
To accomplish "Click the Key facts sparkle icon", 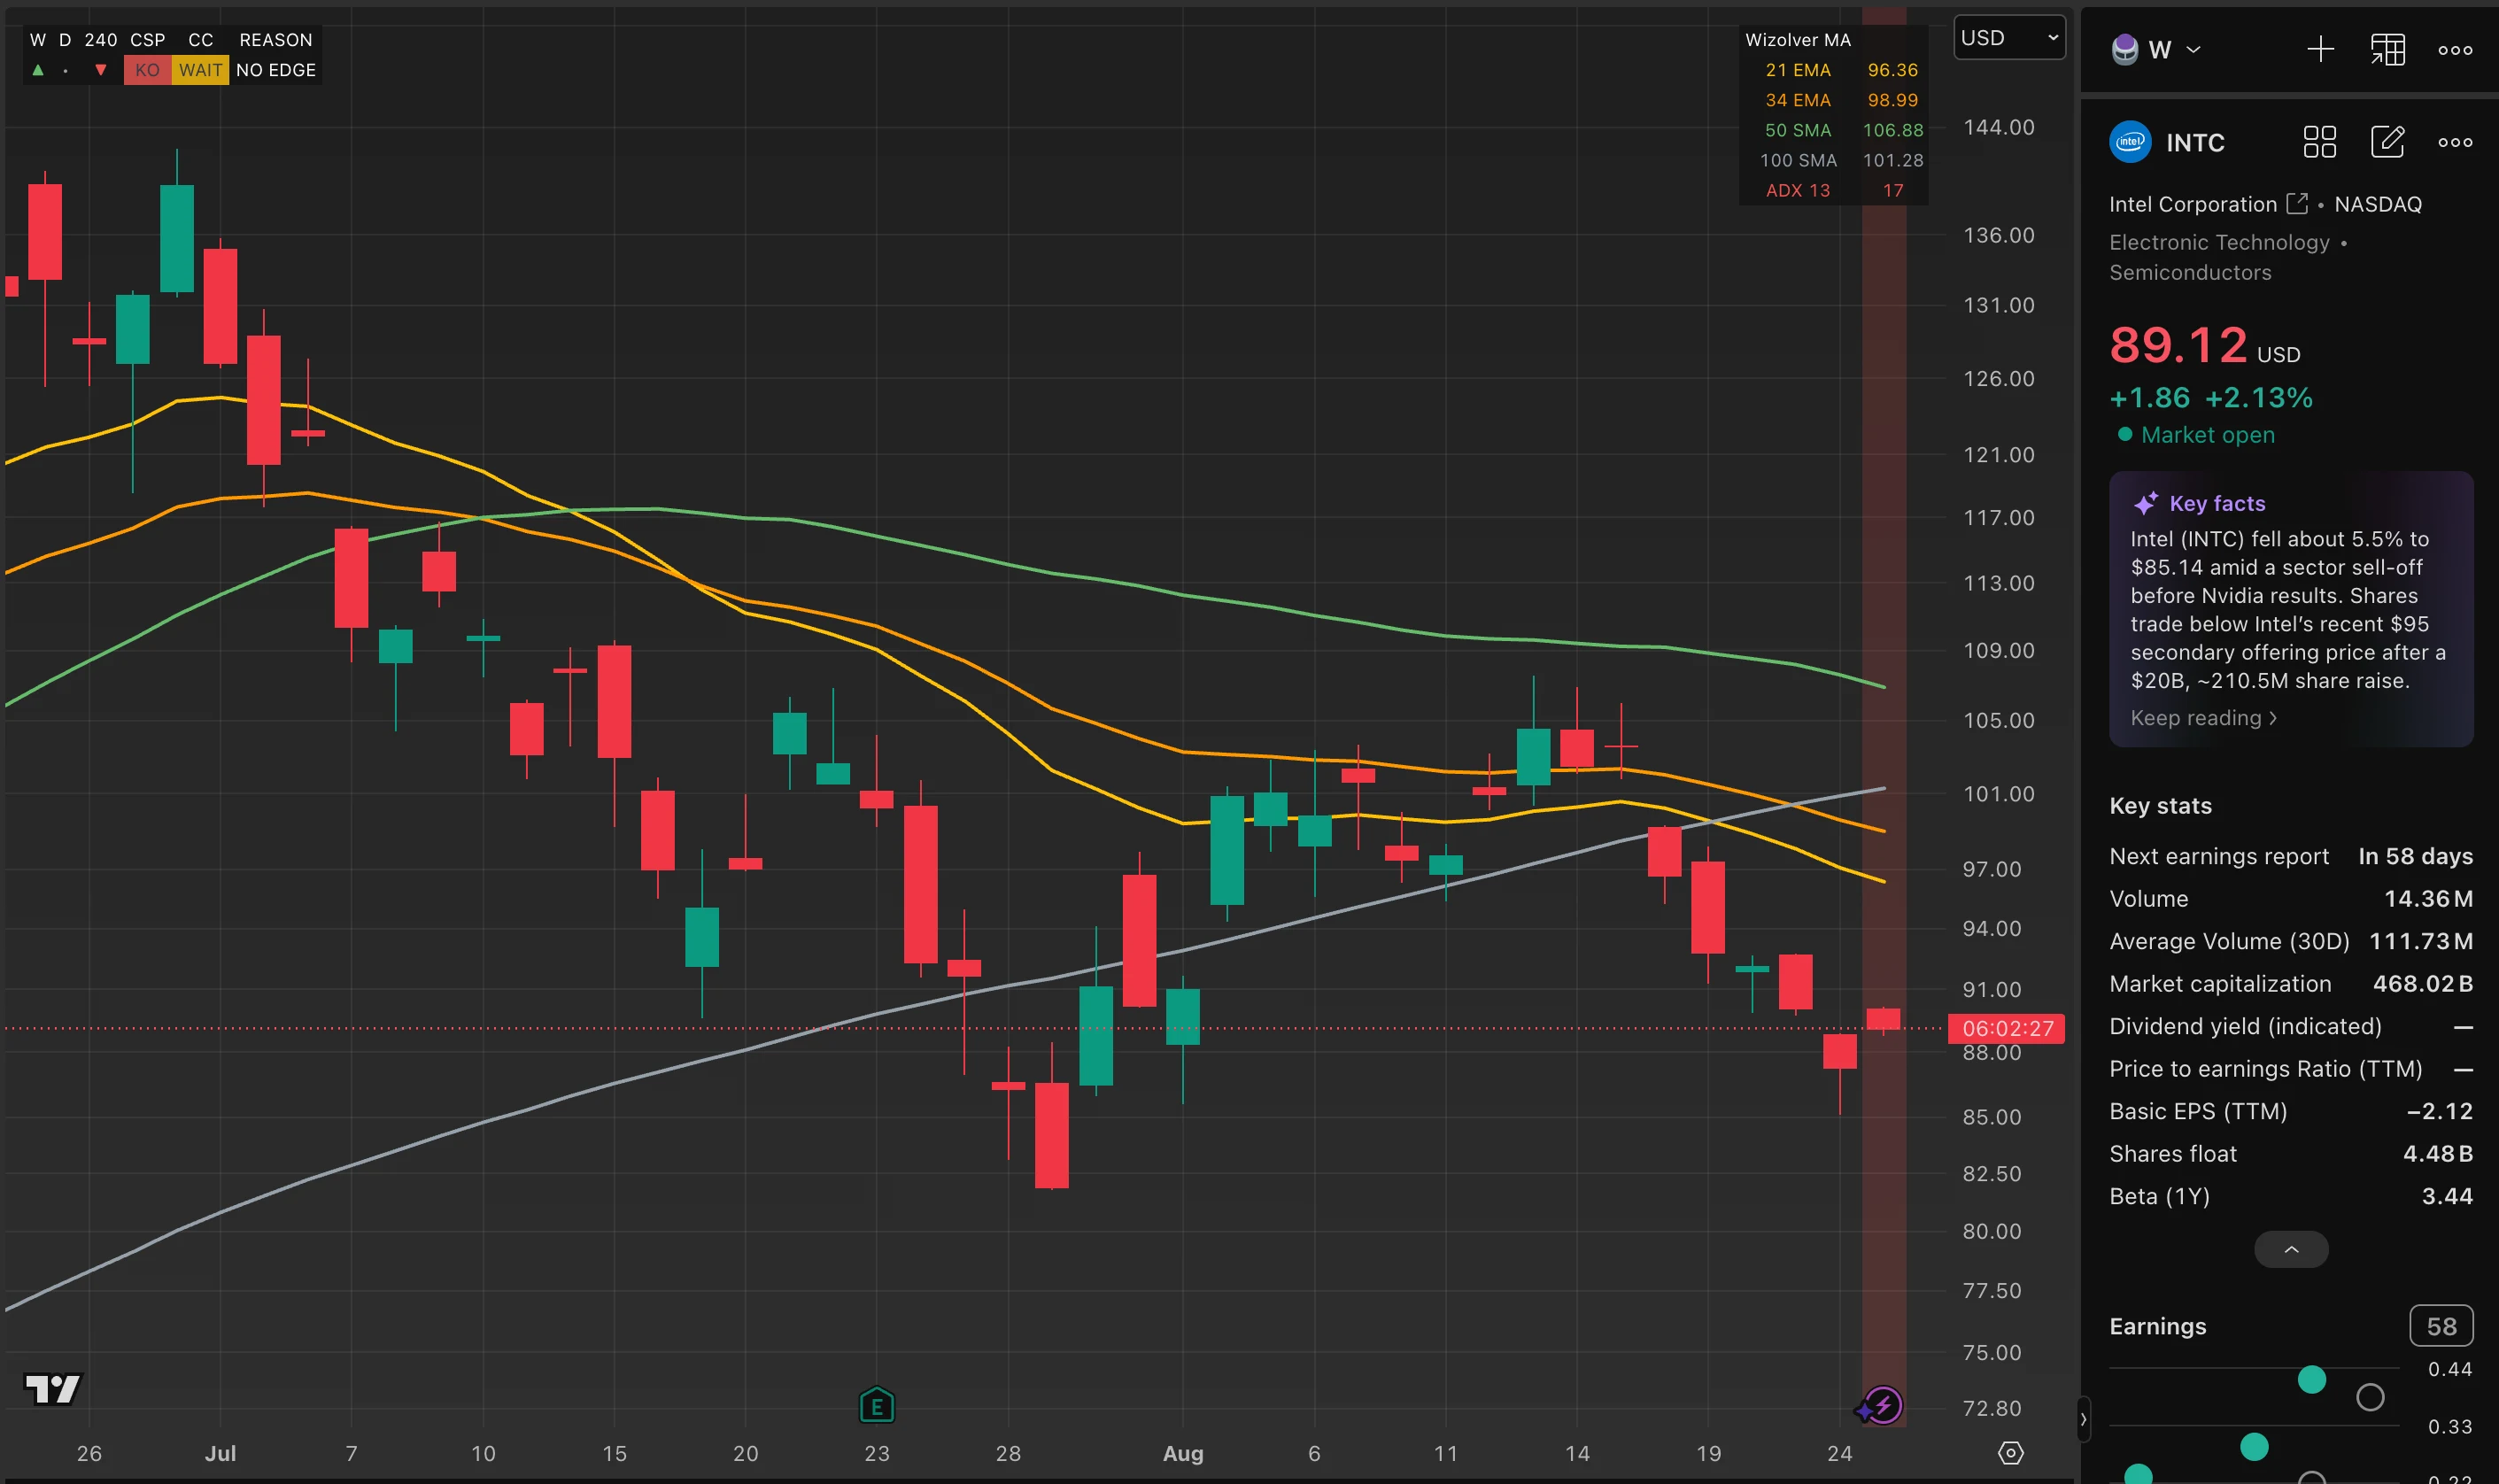I will [2145, 503].
